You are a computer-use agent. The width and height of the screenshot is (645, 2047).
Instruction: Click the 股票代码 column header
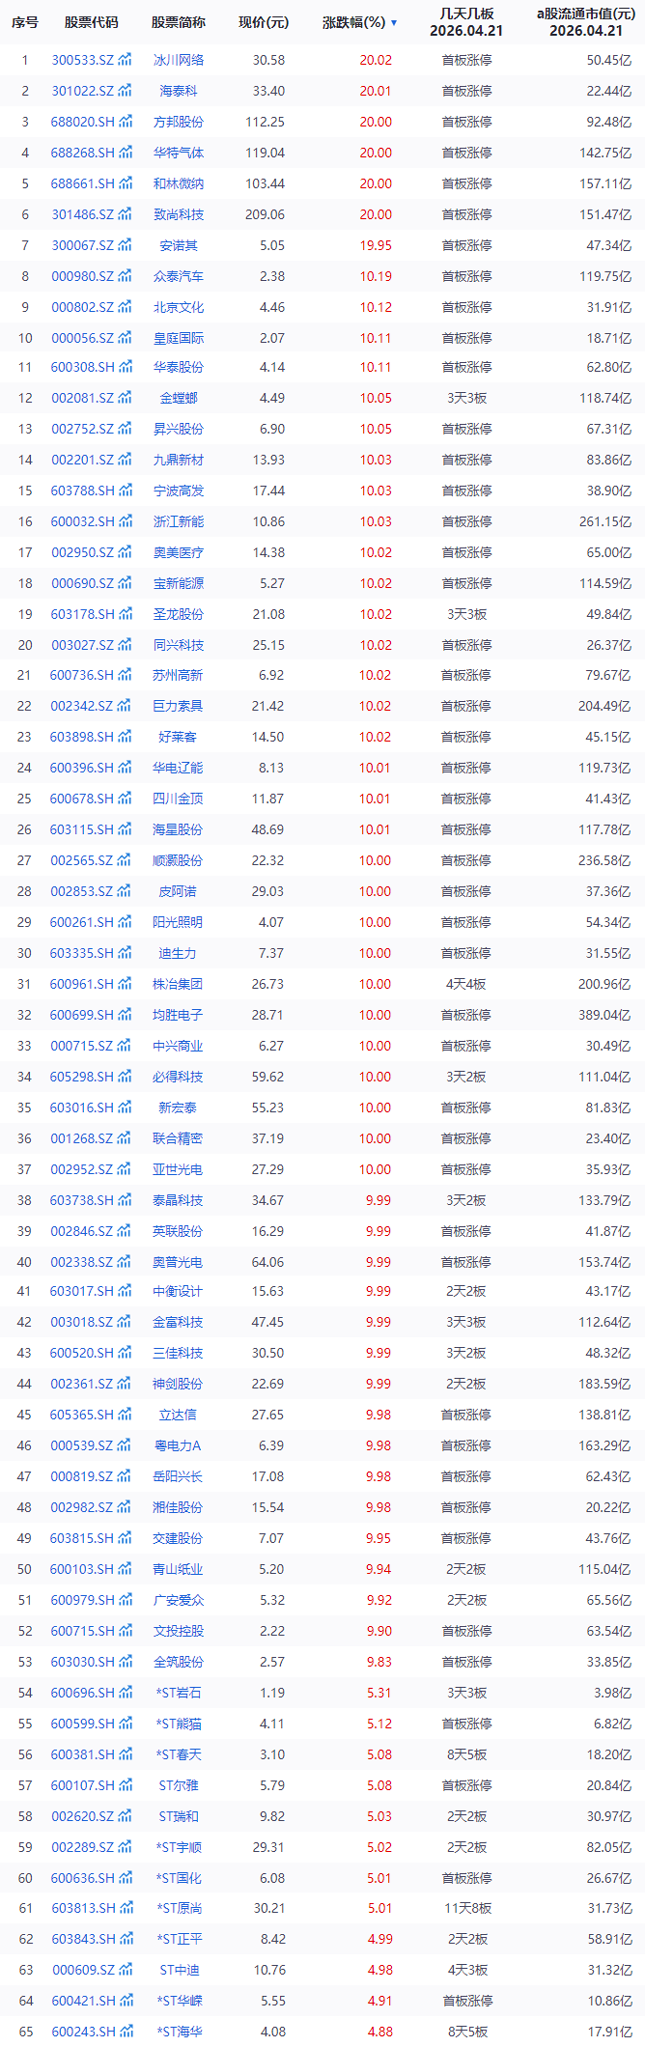[91, 22]
